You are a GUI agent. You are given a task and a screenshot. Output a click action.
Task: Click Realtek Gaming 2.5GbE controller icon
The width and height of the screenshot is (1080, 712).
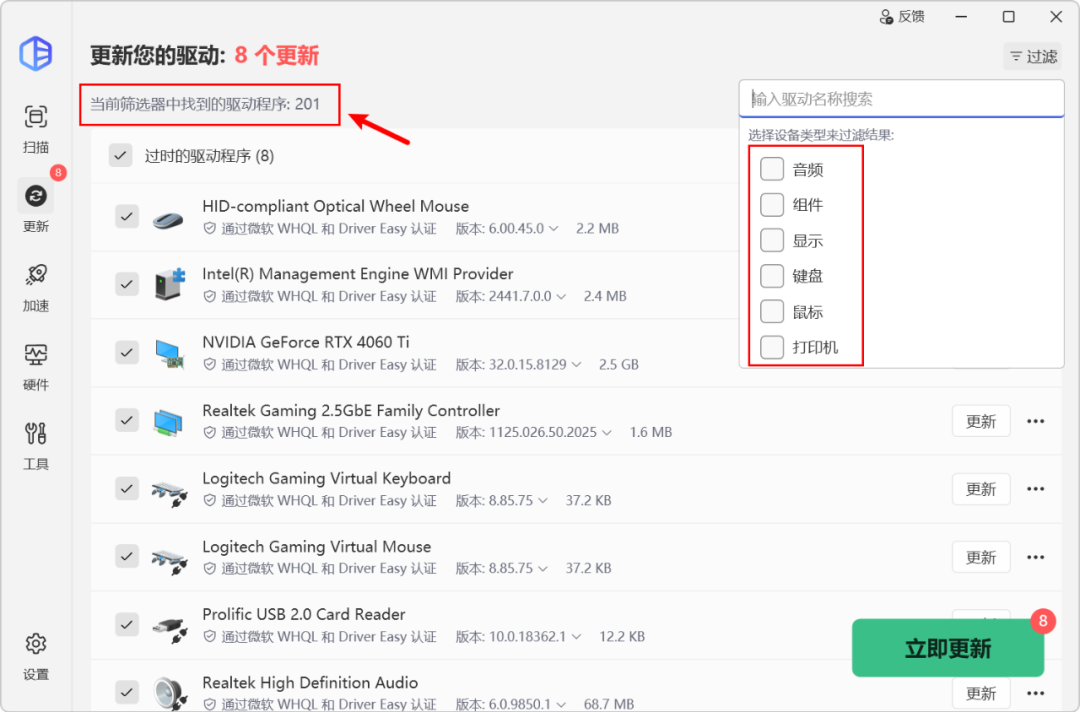pyautogui.click(x=168, y=421)
